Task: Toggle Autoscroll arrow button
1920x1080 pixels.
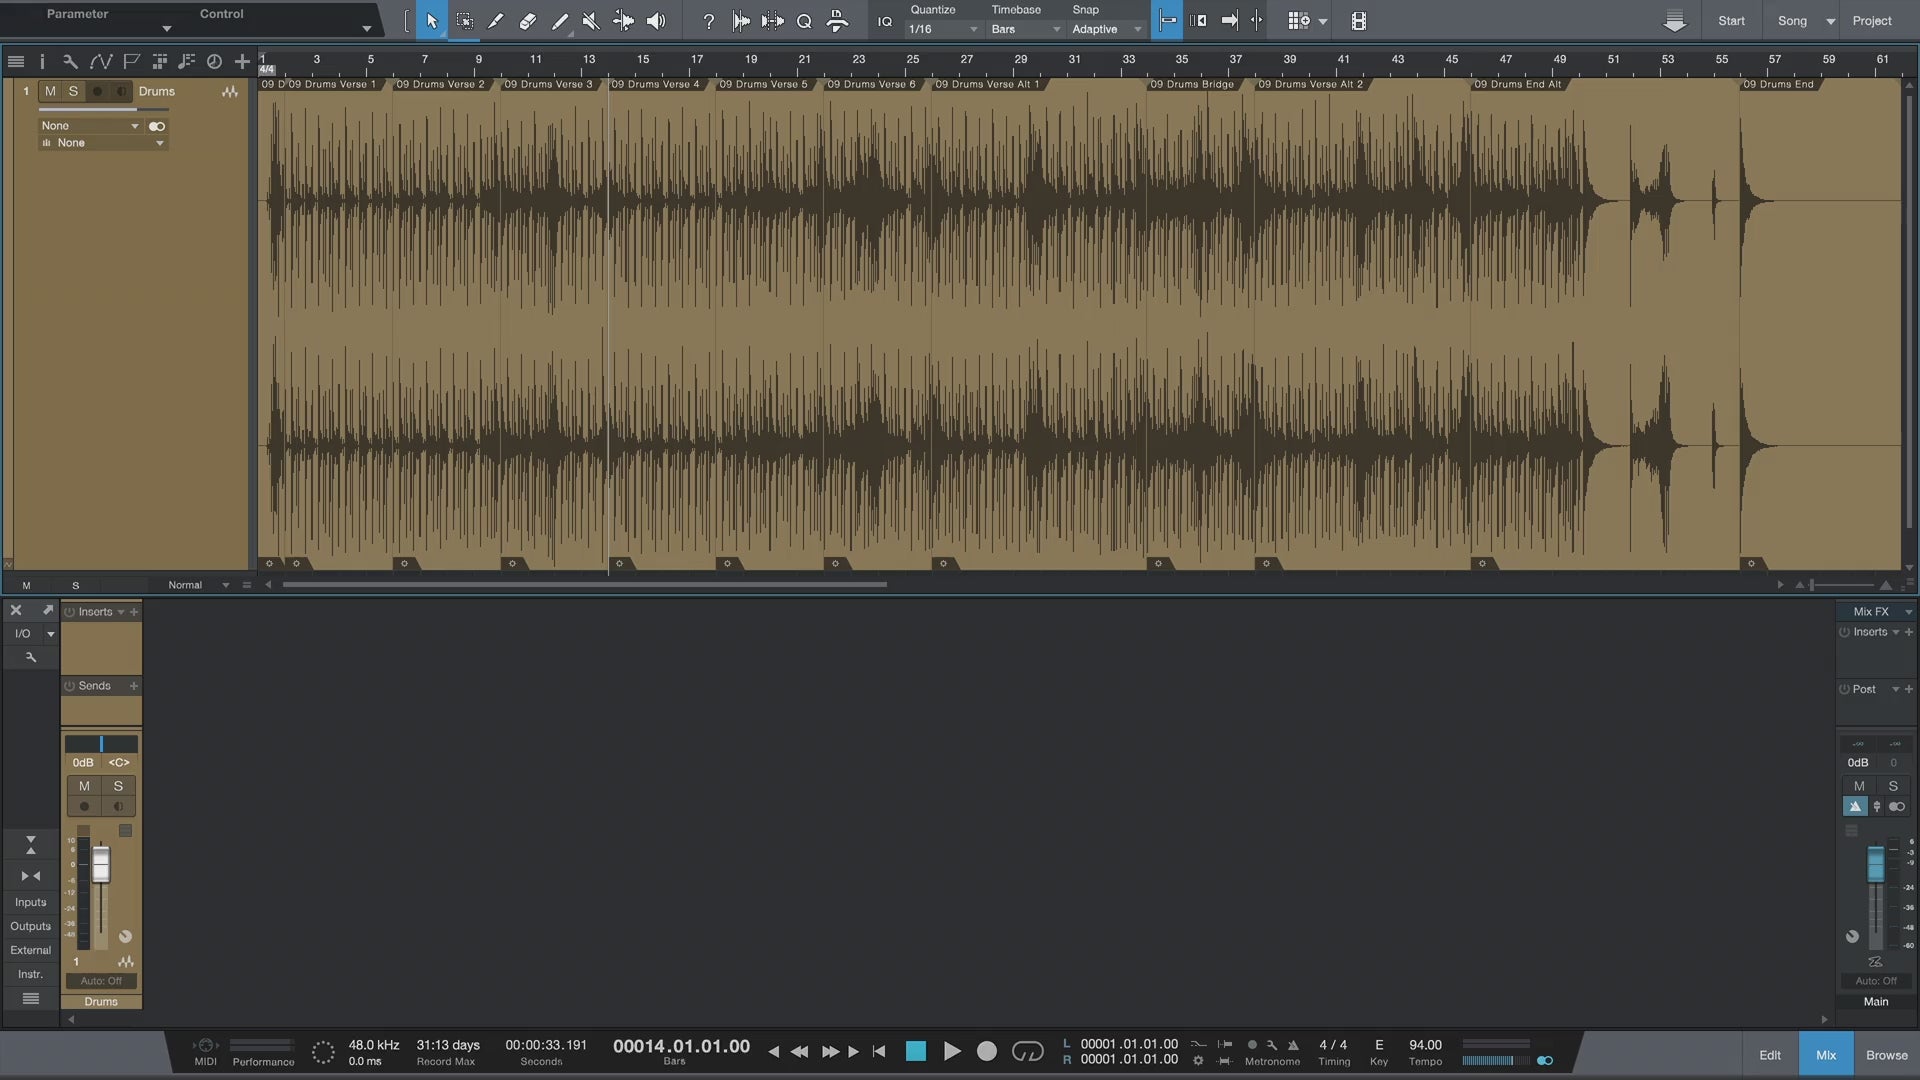Action: pyautogui.click(x=1229, y=21)
